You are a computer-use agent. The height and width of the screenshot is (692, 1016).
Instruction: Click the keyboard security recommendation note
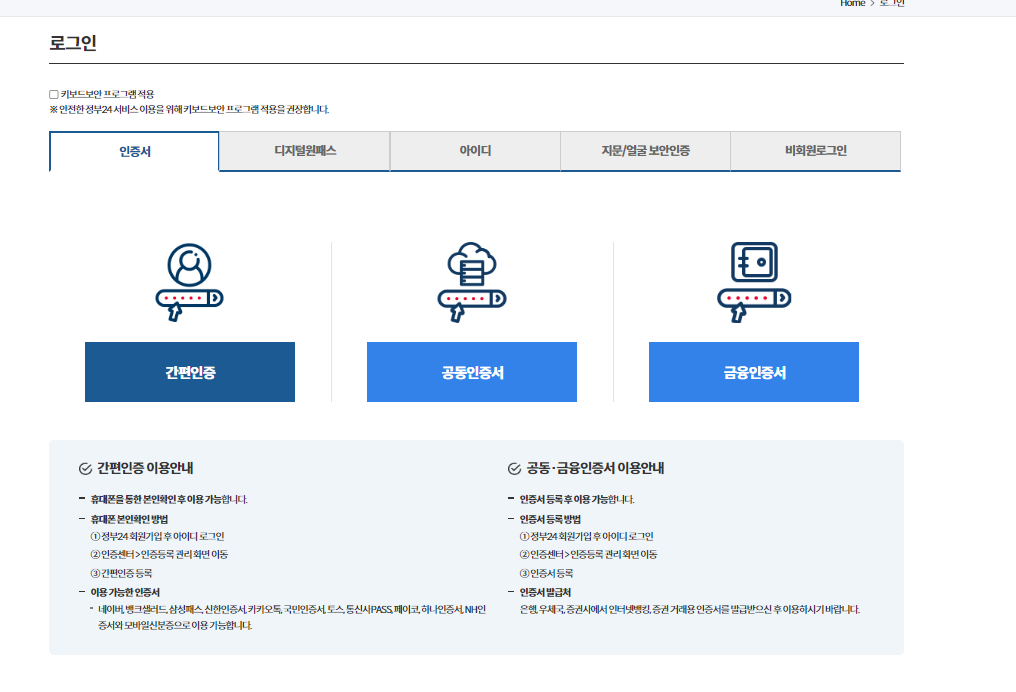(189, 110)
